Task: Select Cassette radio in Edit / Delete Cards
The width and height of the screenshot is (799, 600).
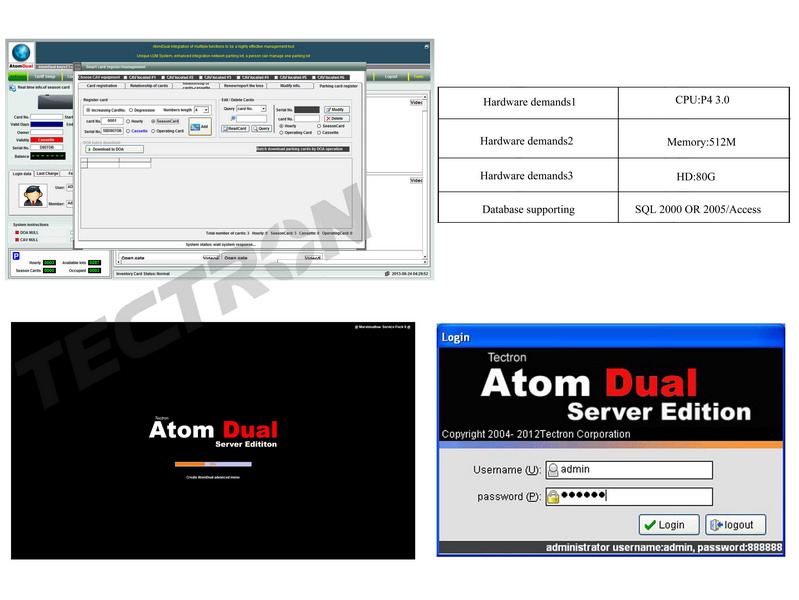Action: [319, 133]
